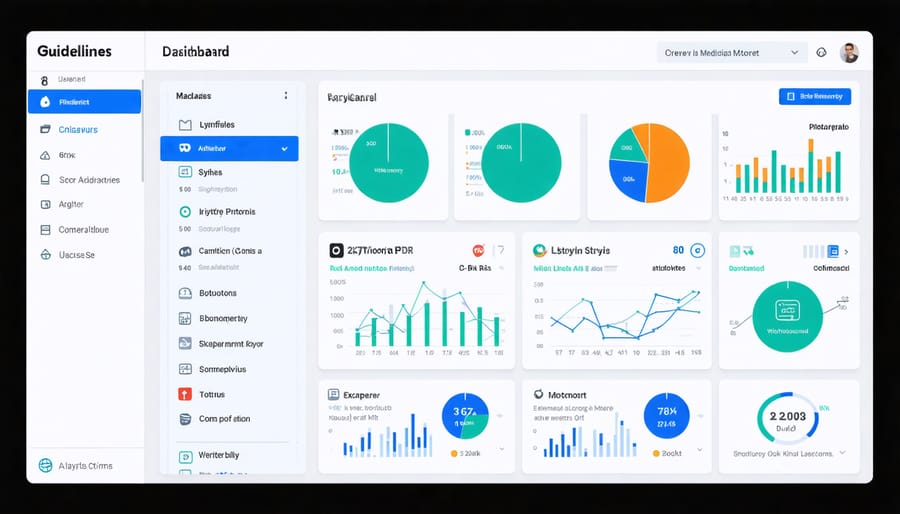900x514 pixels.
Task: Click the icon next to Comeraltloue
Action: pos(45,229)
